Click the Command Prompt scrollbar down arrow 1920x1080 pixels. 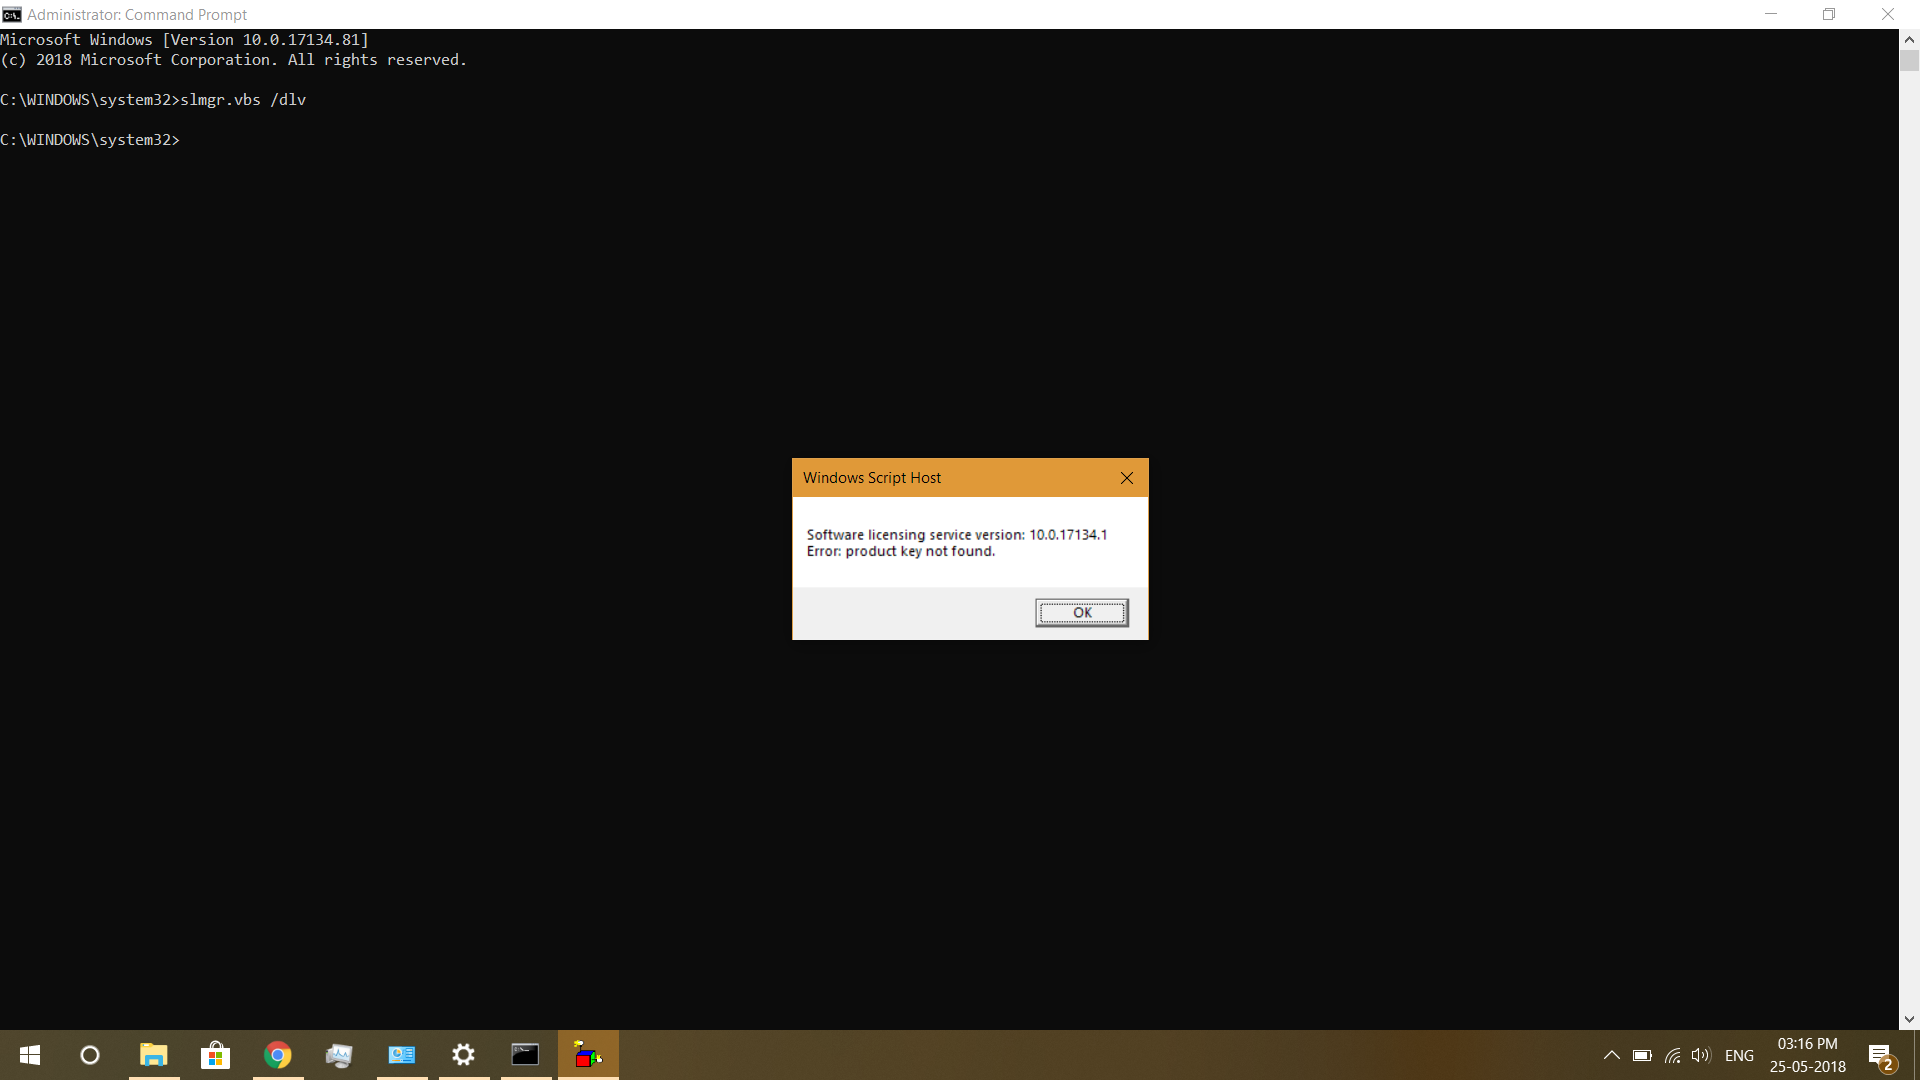(1909, 1019)
